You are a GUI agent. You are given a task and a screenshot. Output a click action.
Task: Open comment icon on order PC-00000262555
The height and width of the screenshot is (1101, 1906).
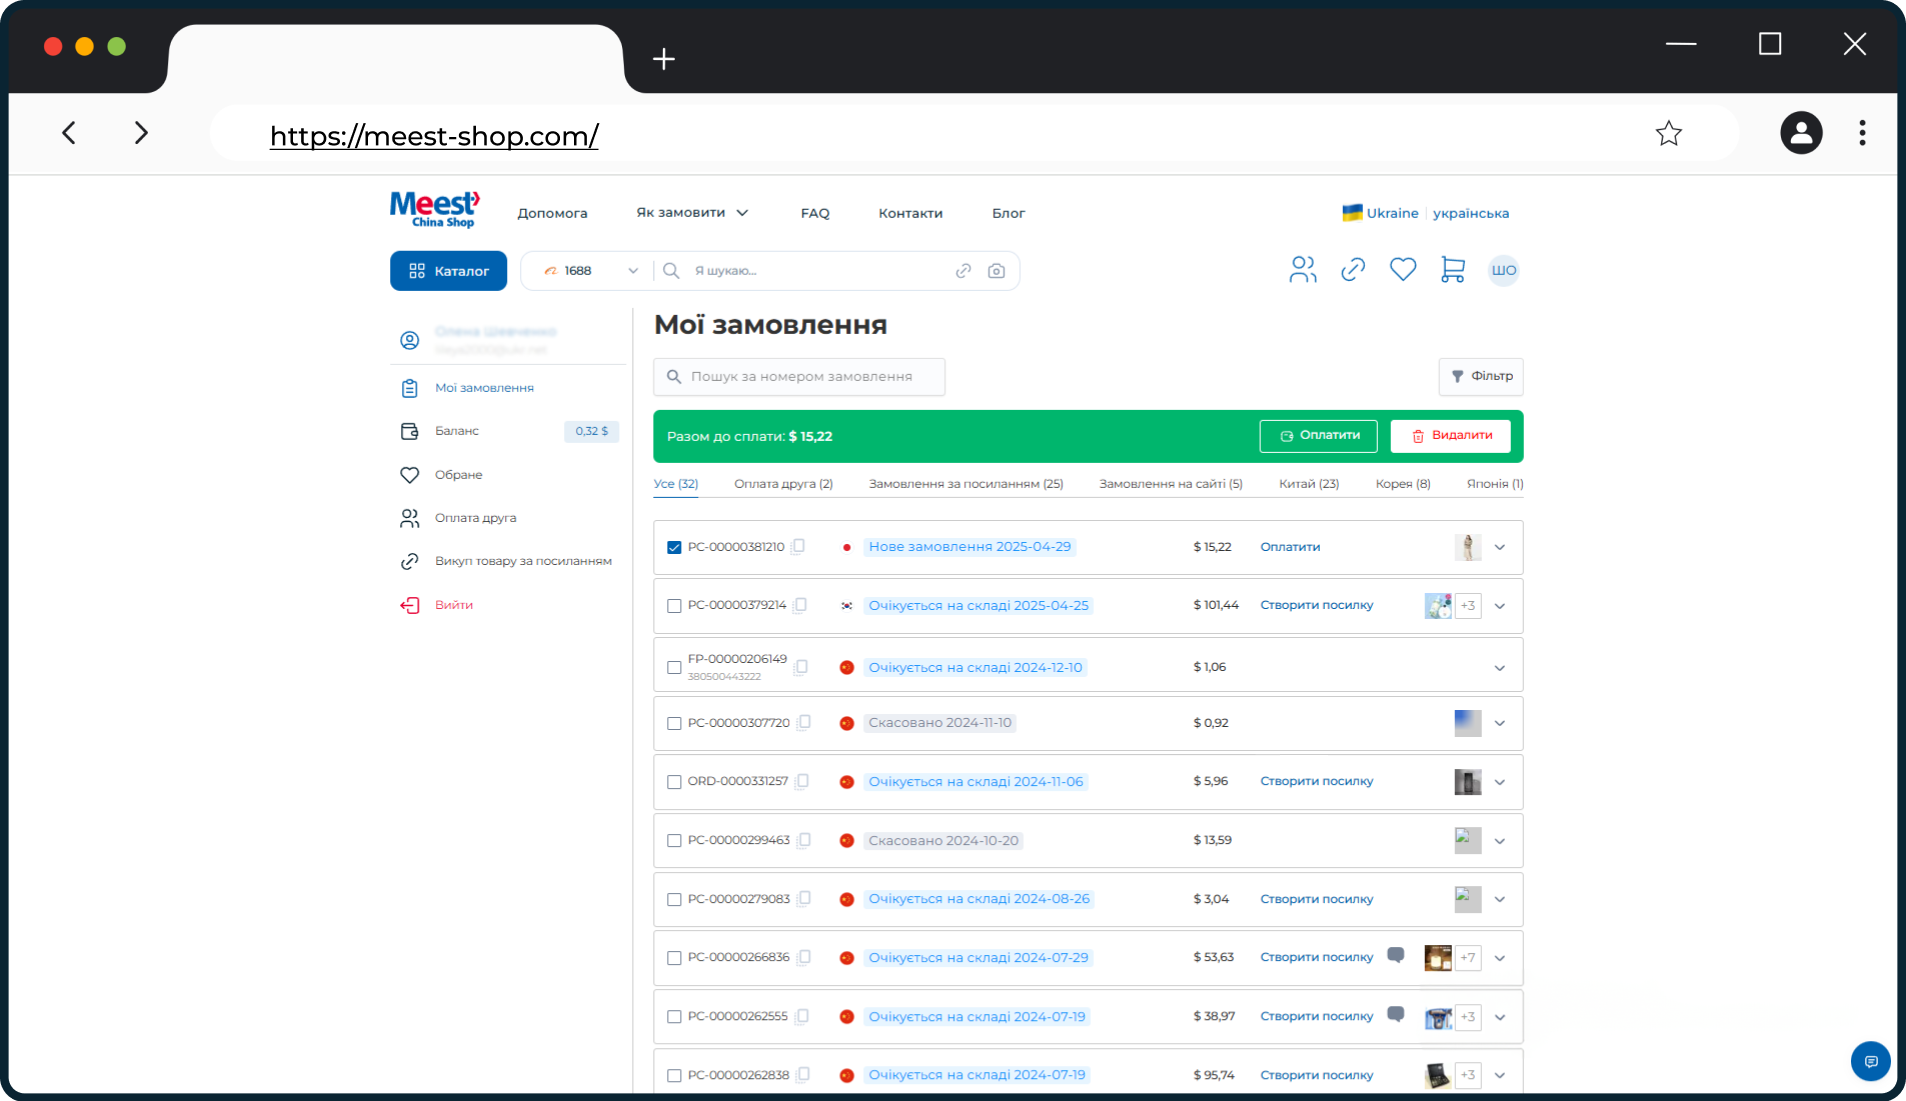[1396, 1015]
